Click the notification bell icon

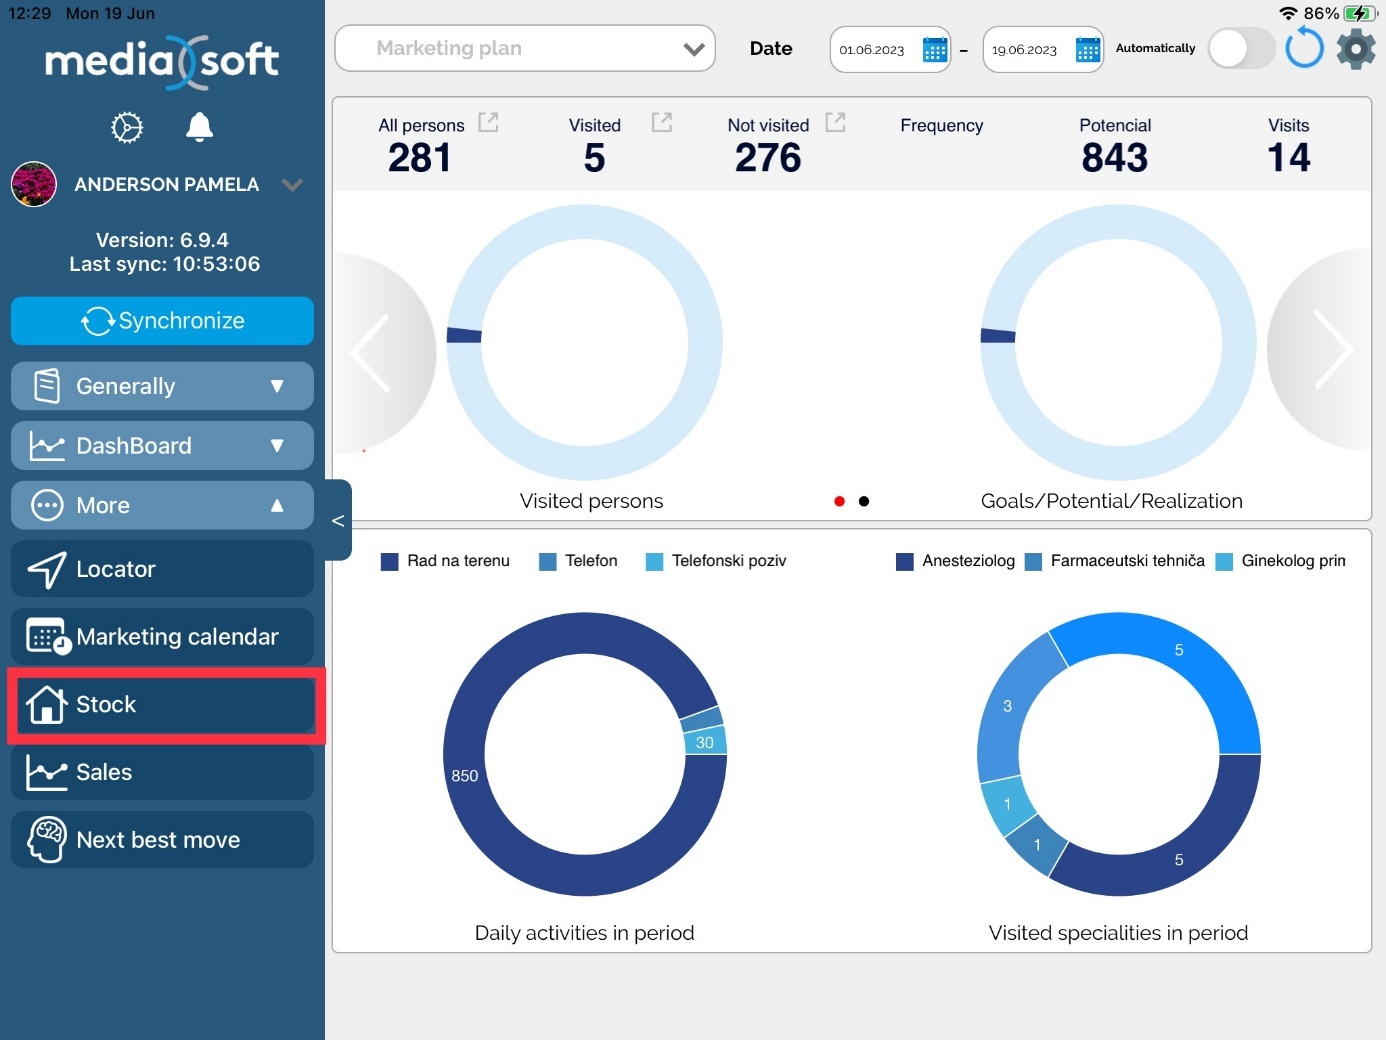(x=199, y=127)
